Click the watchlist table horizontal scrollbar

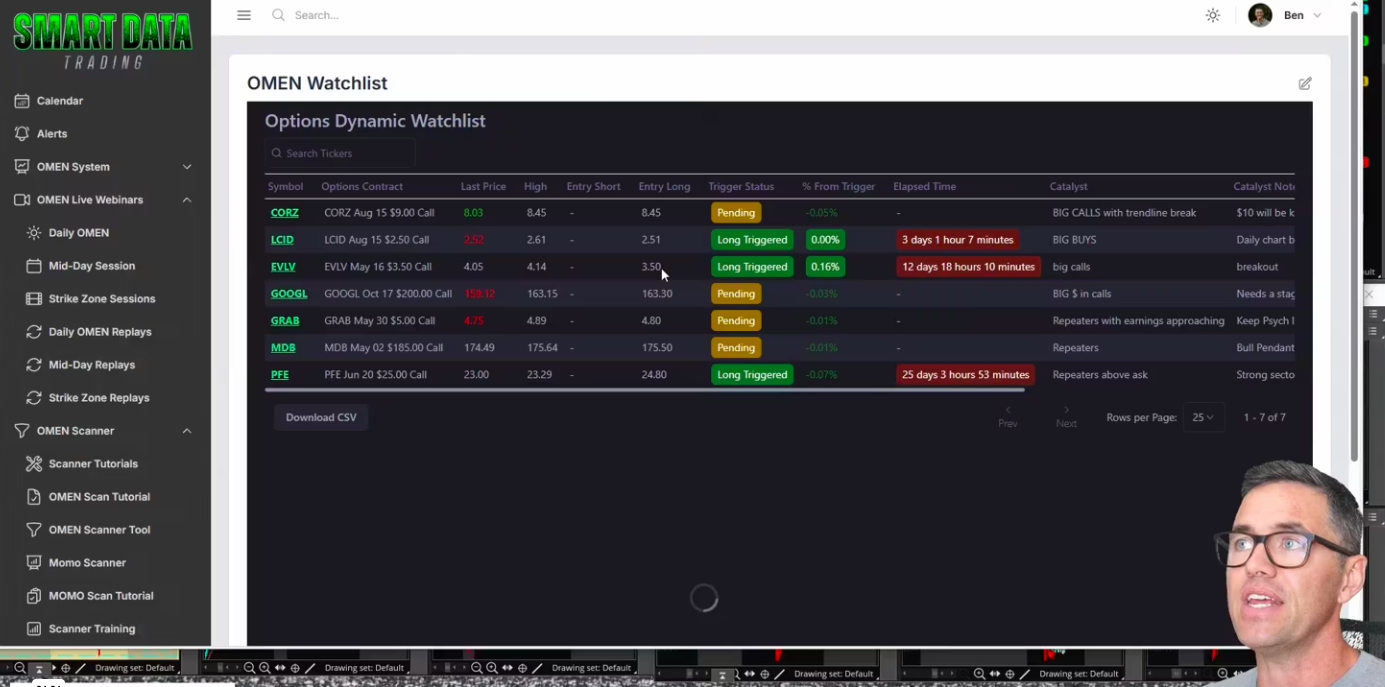click(x=645, y=390)
